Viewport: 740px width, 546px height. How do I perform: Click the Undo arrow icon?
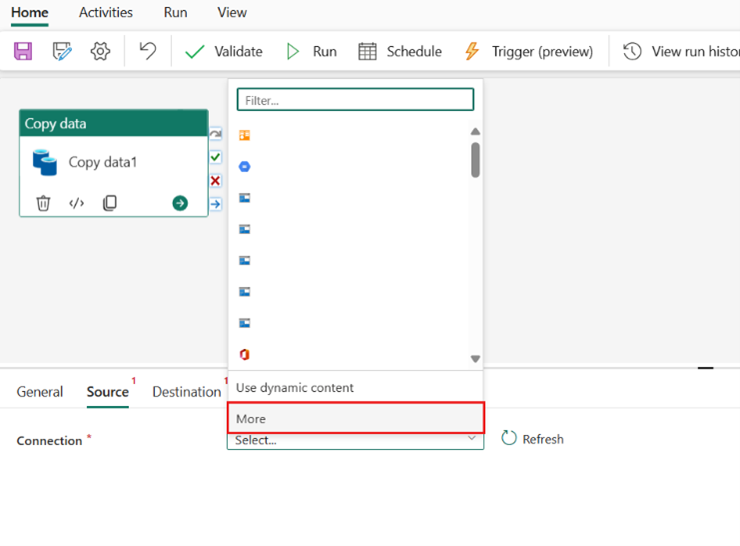(147, 51)
